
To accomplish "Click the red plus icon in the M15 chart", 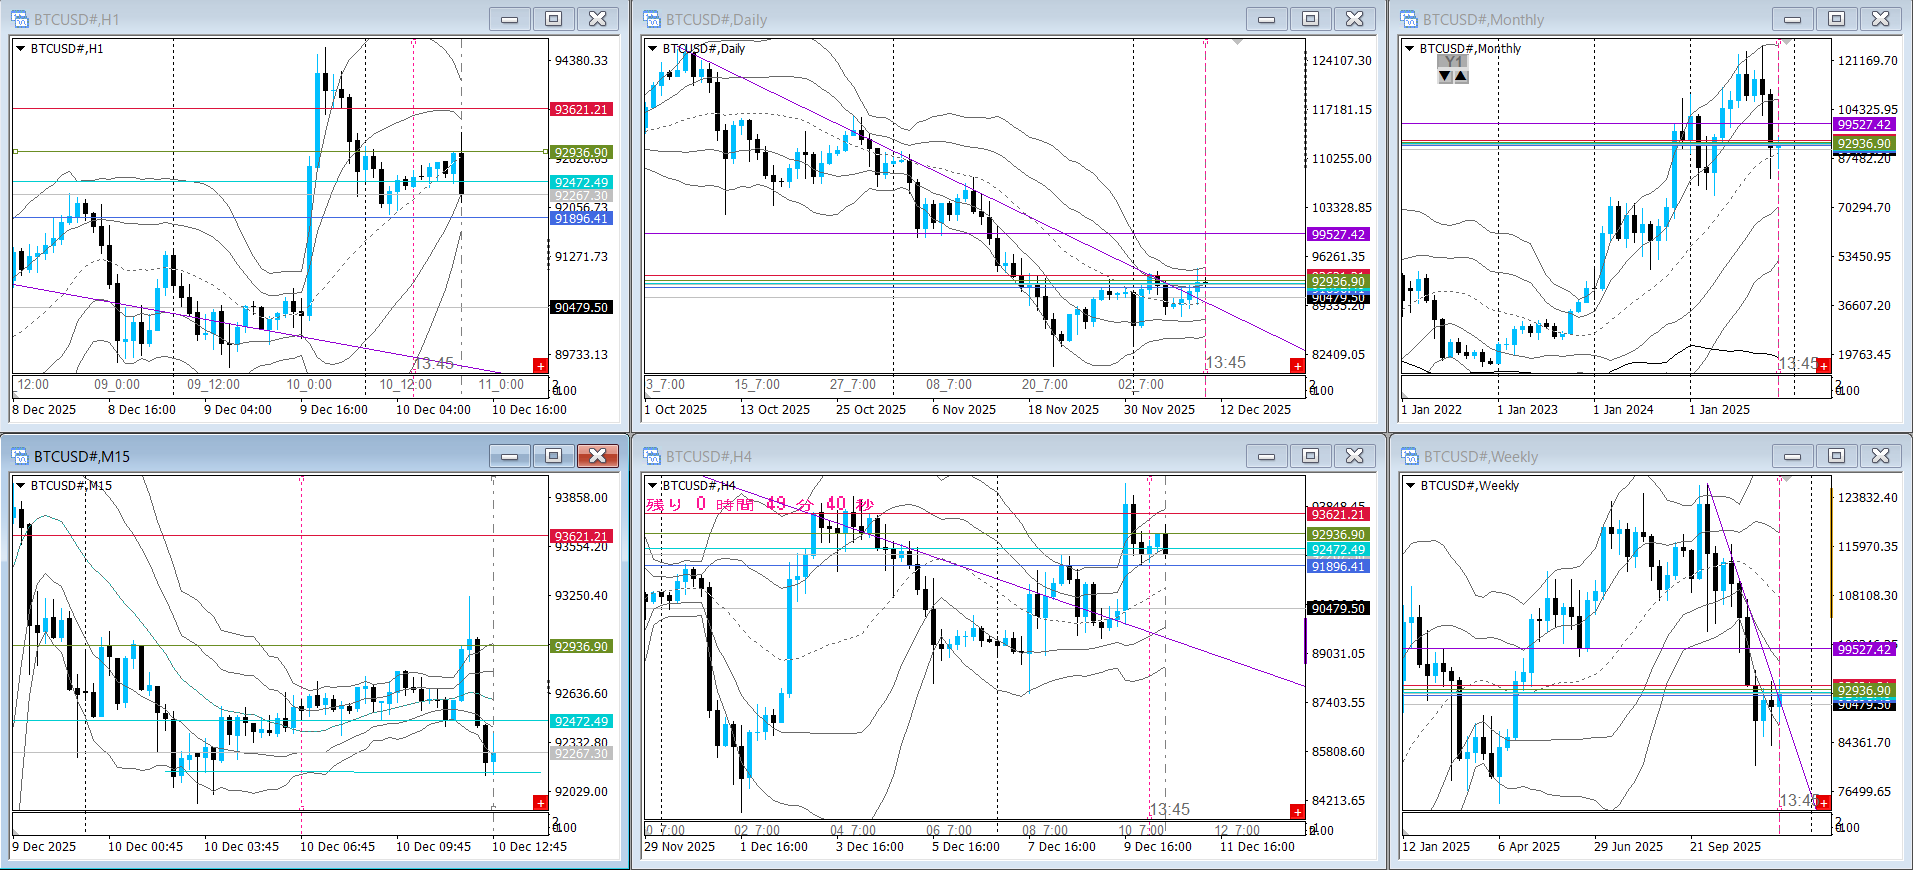I will (x=540, y=803).
